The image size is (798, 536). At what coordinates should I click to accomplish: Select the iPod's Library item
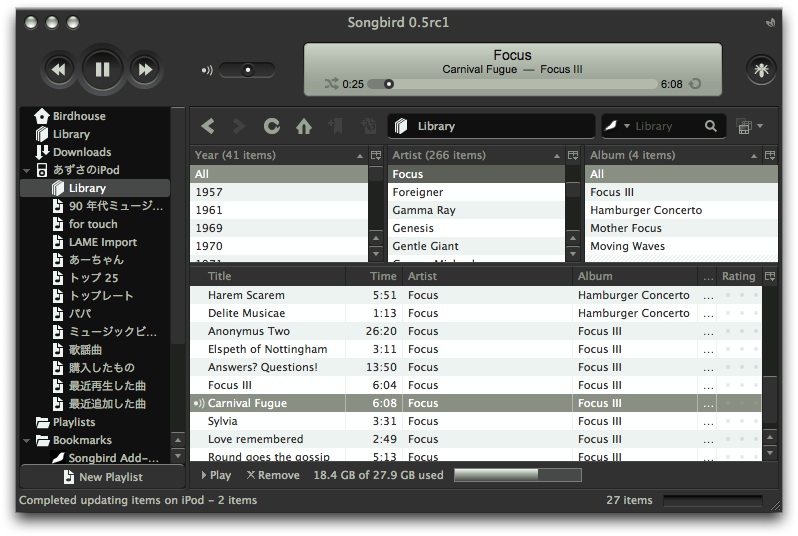click(95, 188)
